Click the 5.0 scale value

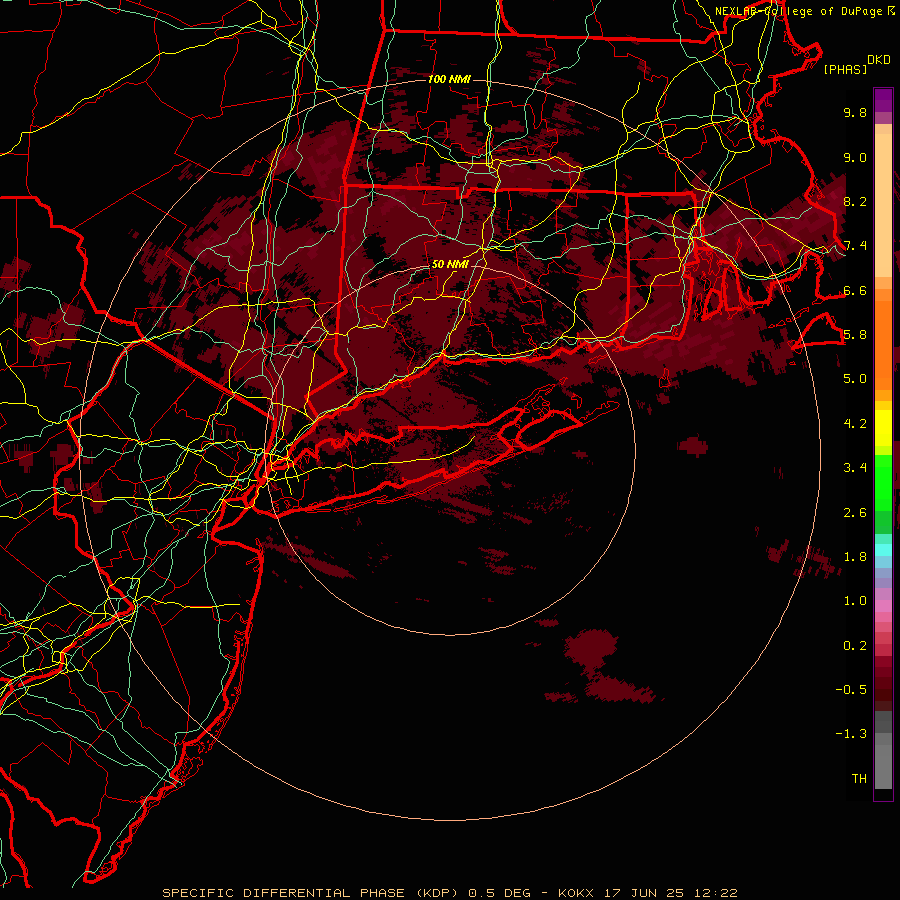[x=855, y=379]
